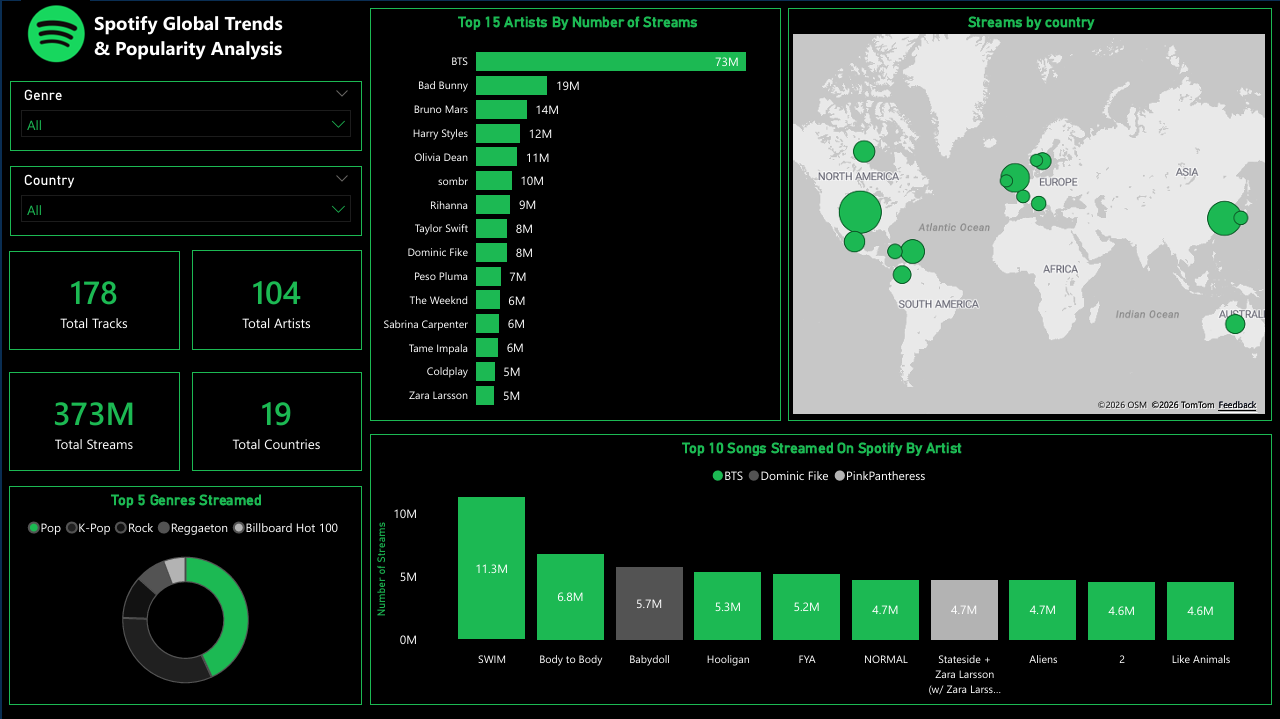This screenshot has height=719, width=1280.
Task: Collapse the Country slicer header chevron
Action: coord(342,178)
